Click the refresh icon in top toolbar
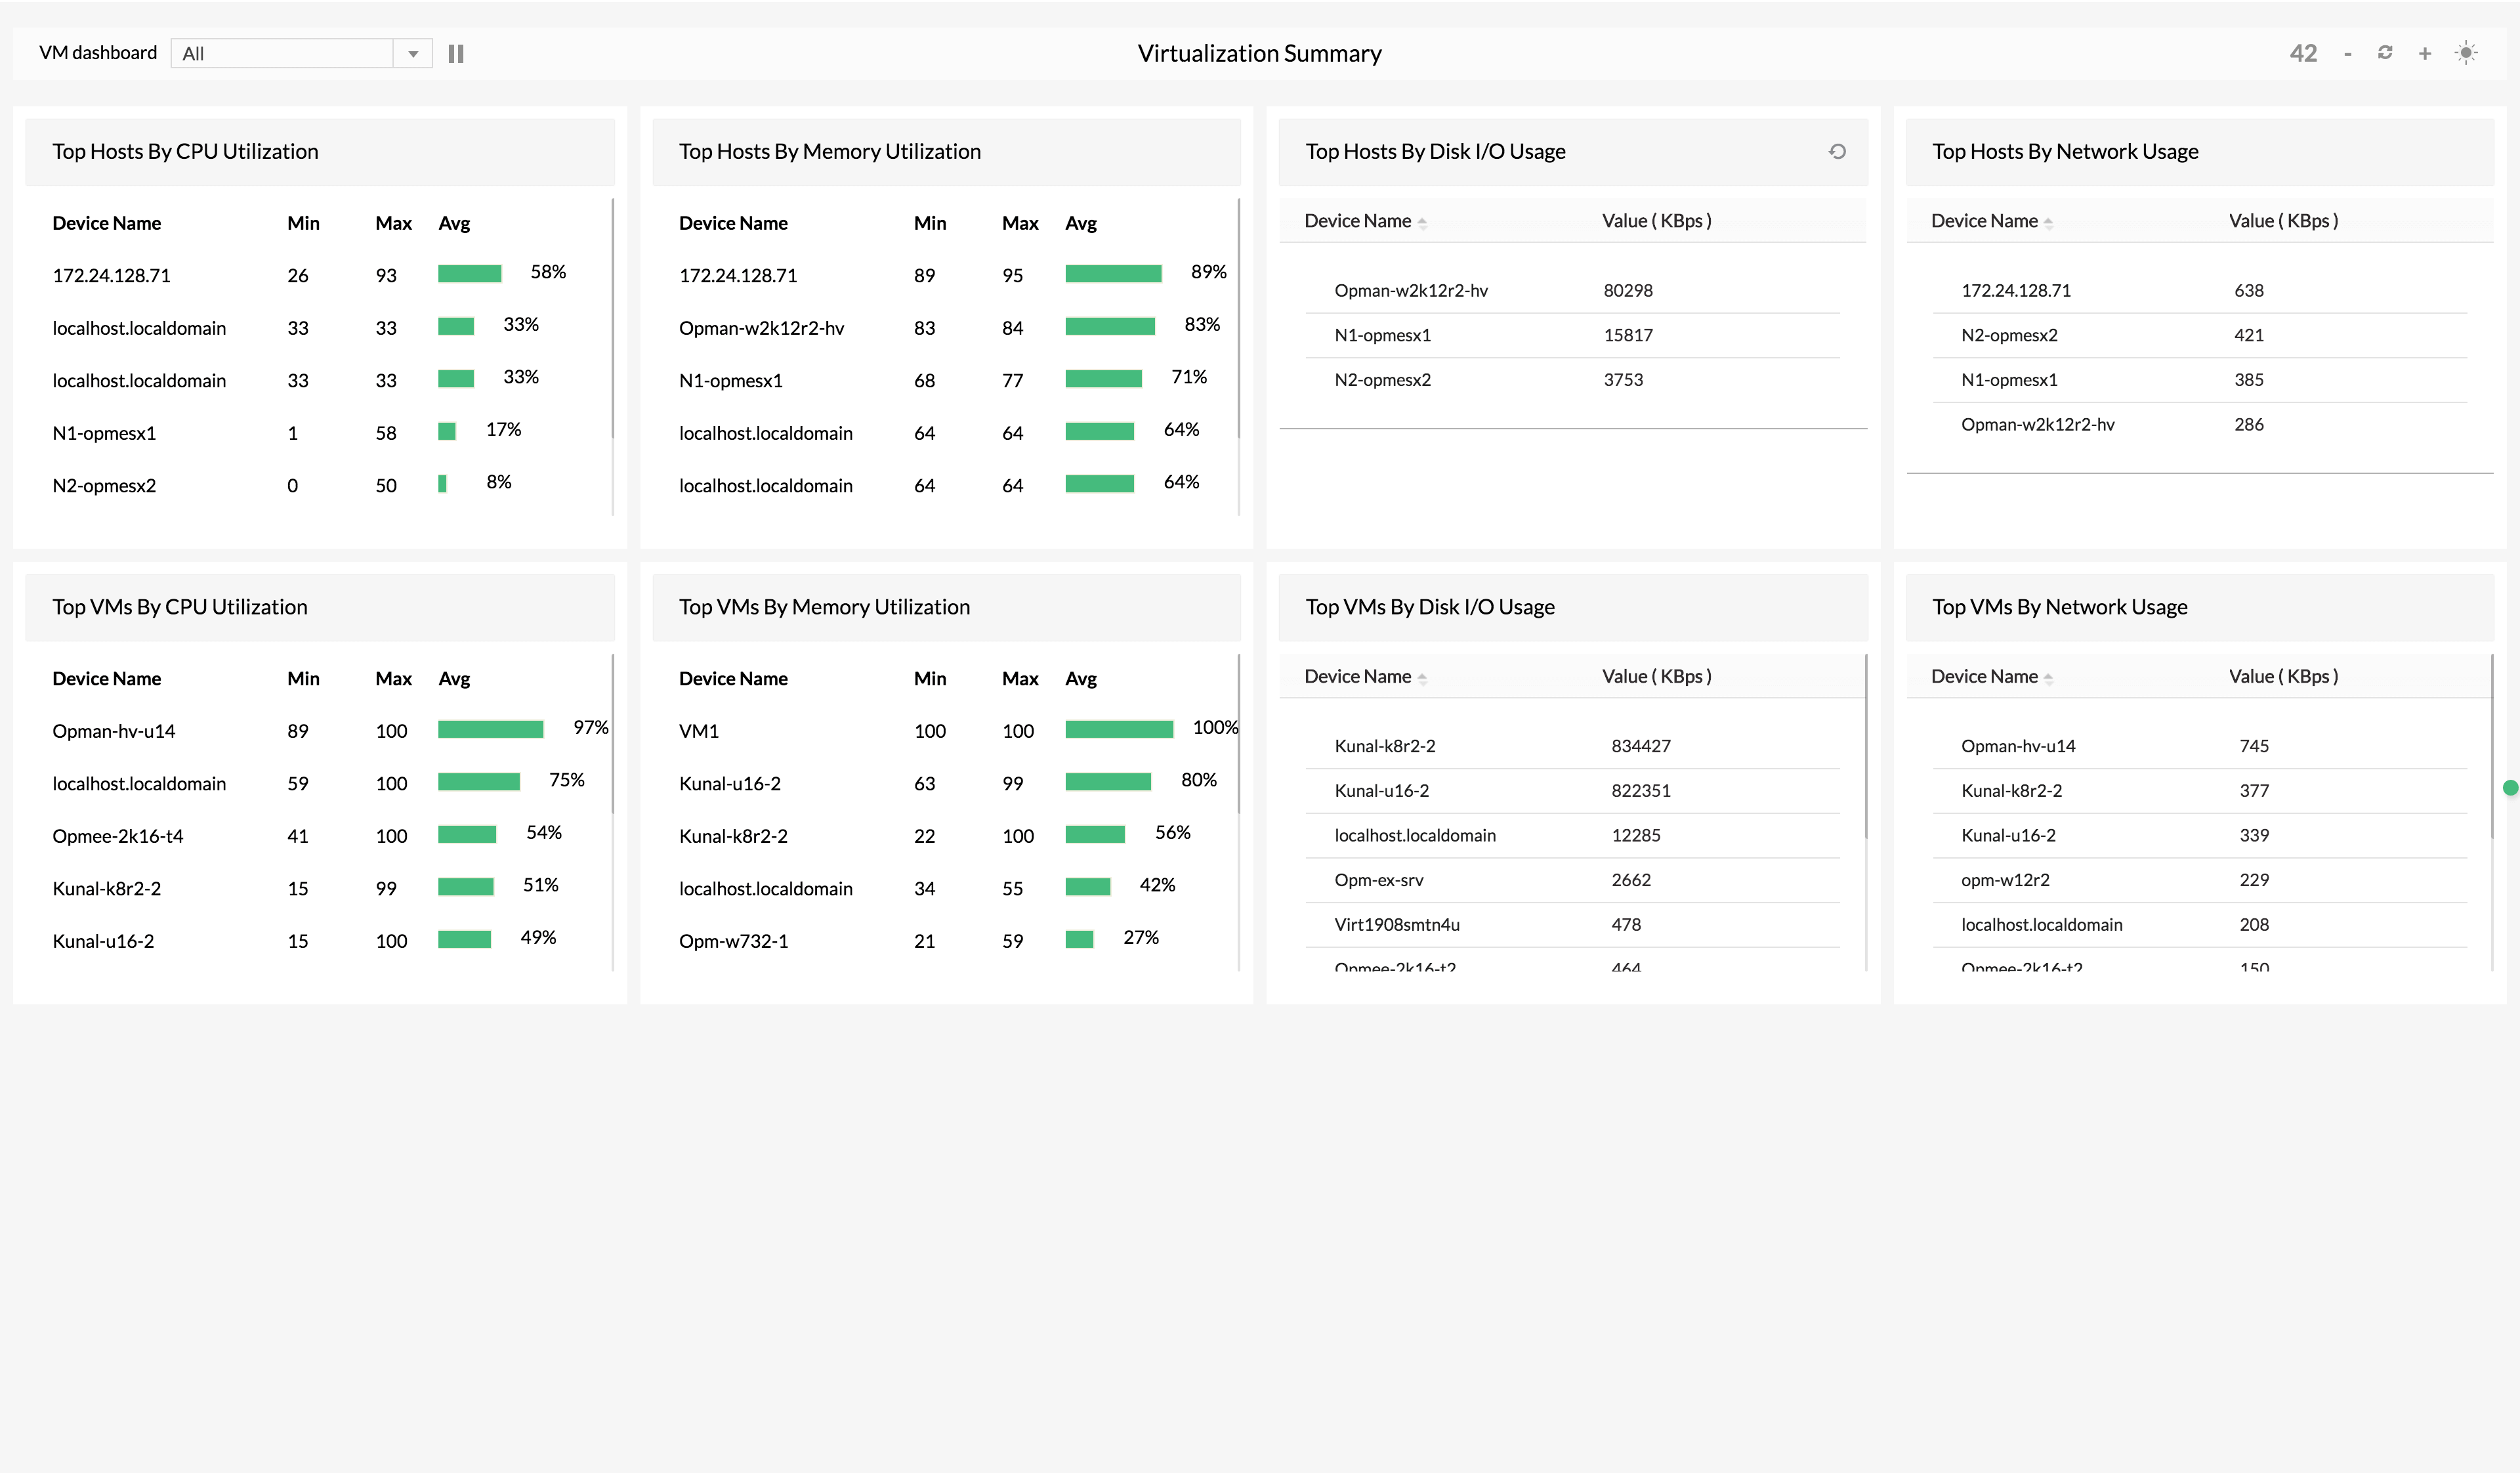Viewport: 2520px width, 1473px height. click(2385, 53)
